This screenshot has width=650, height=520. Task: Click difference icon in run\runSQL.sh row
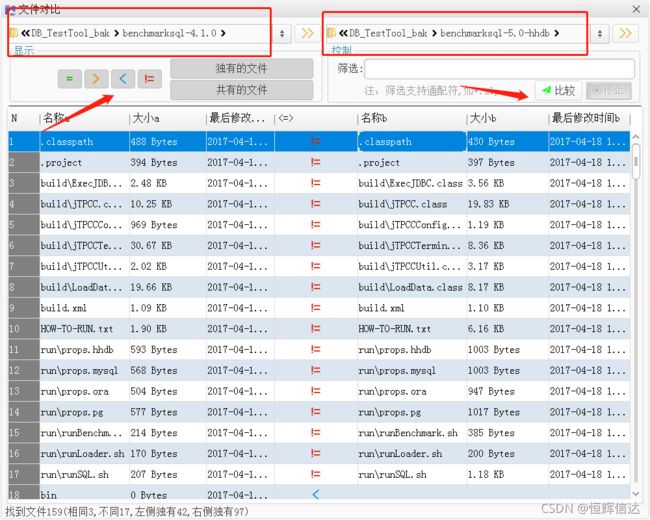(315, 474)
